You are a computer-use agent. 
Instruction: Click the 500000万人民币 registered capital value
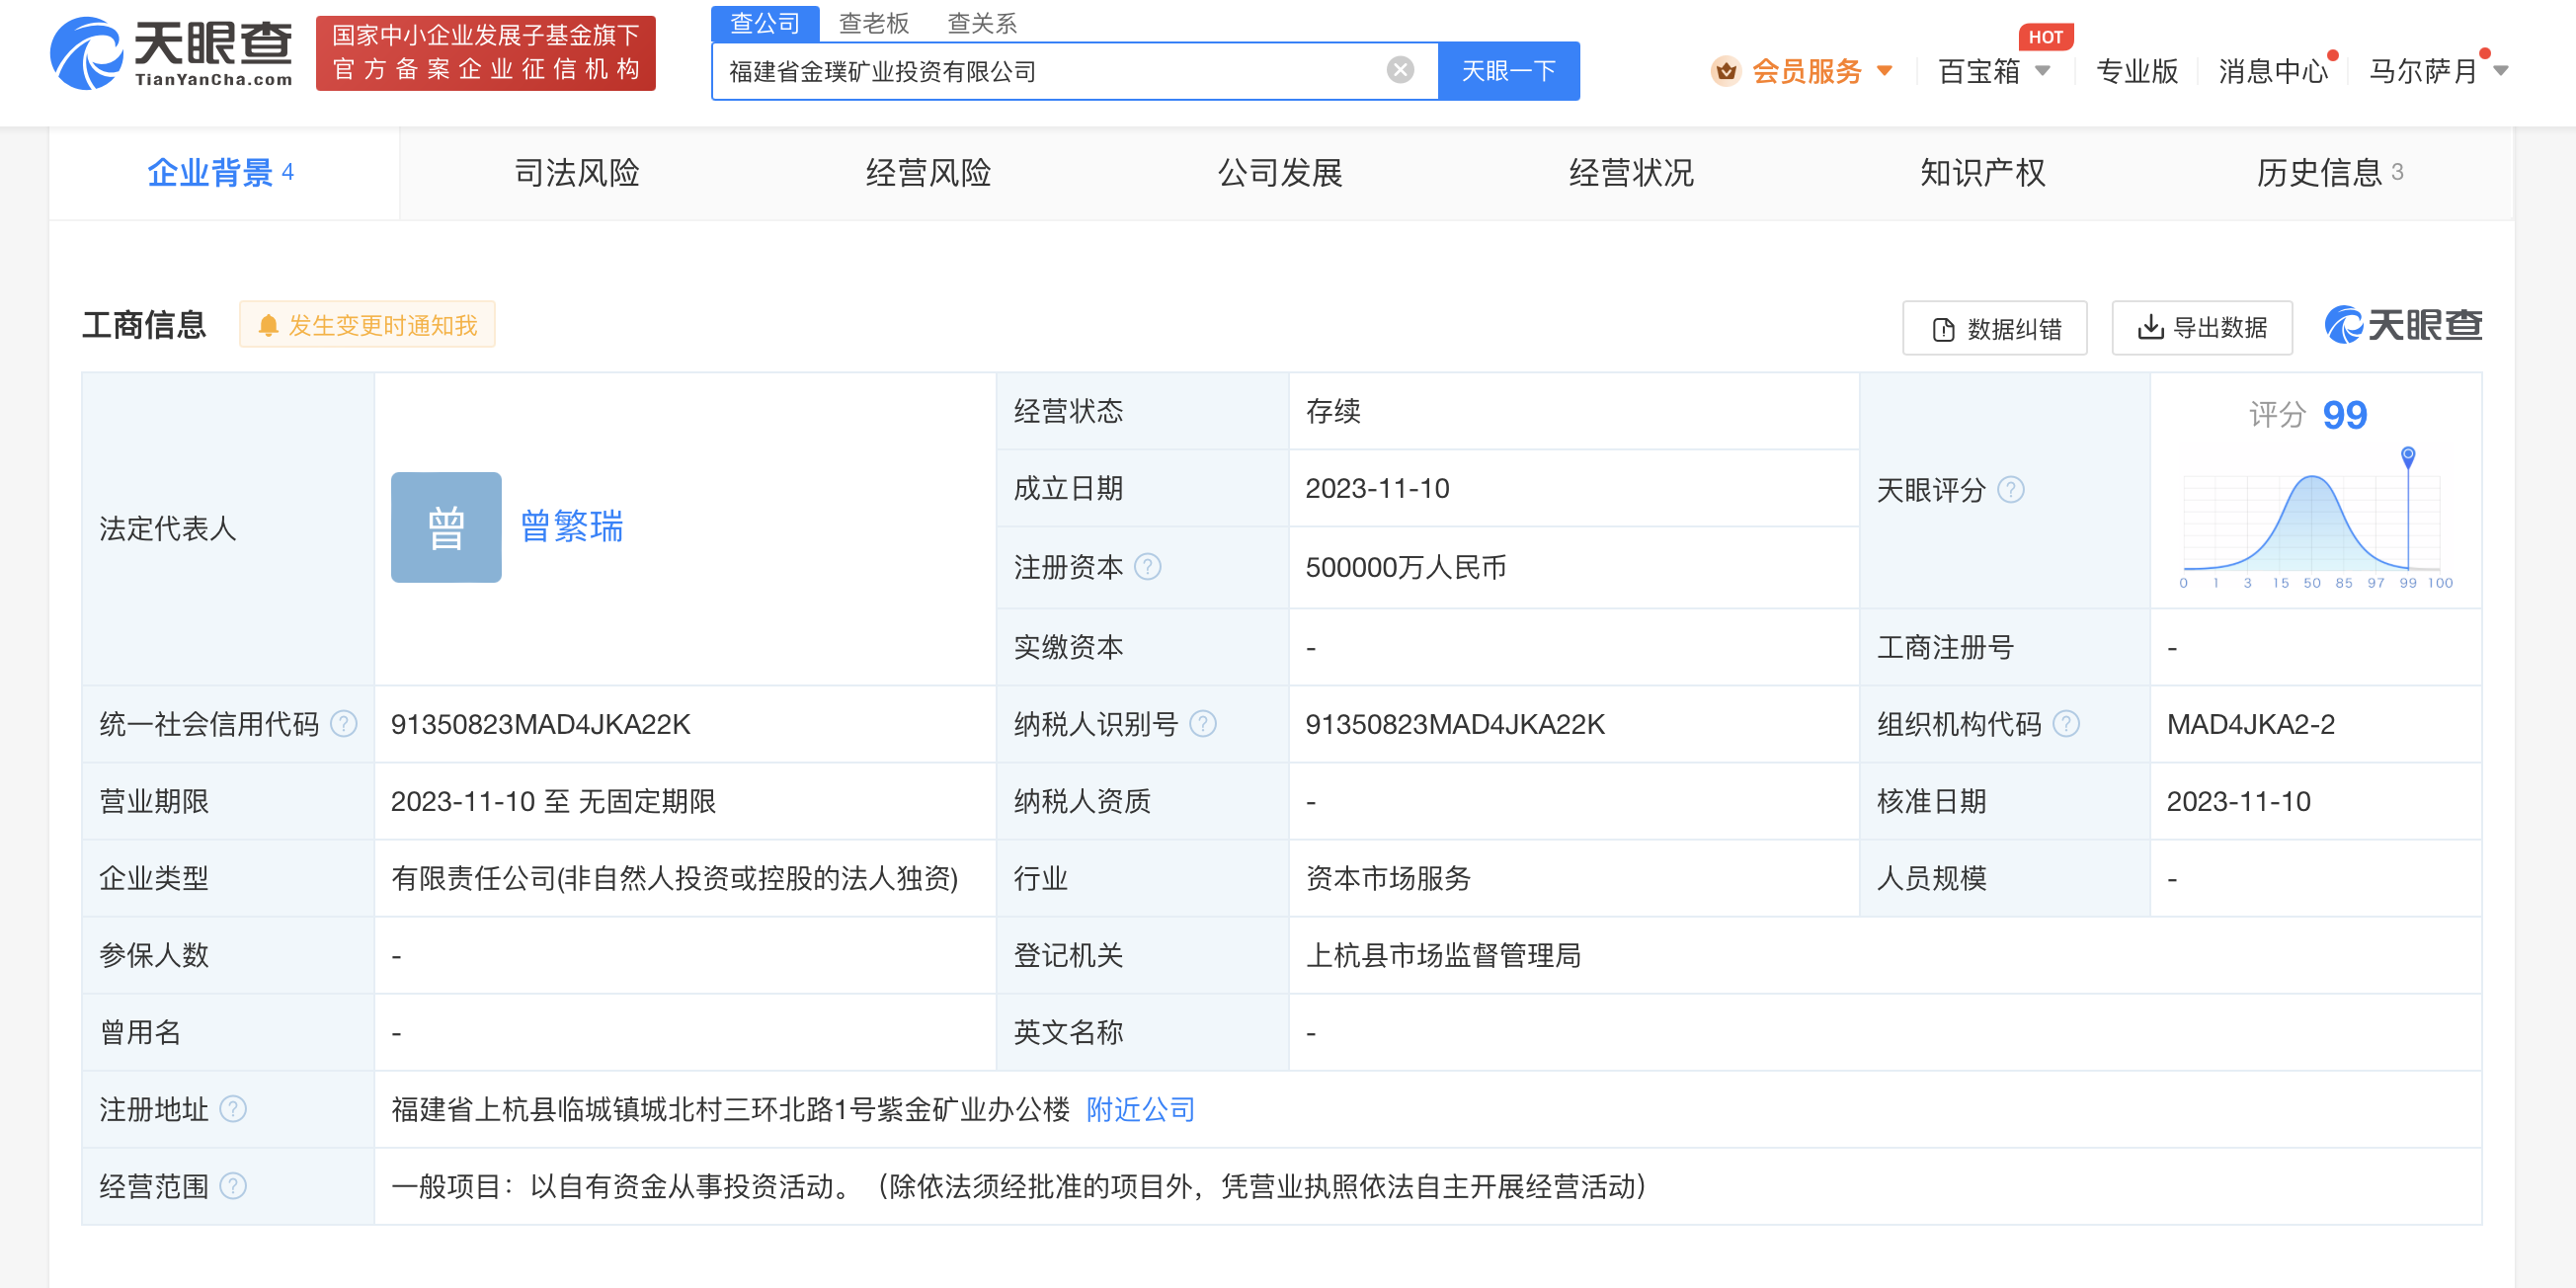pos(1405,568)
